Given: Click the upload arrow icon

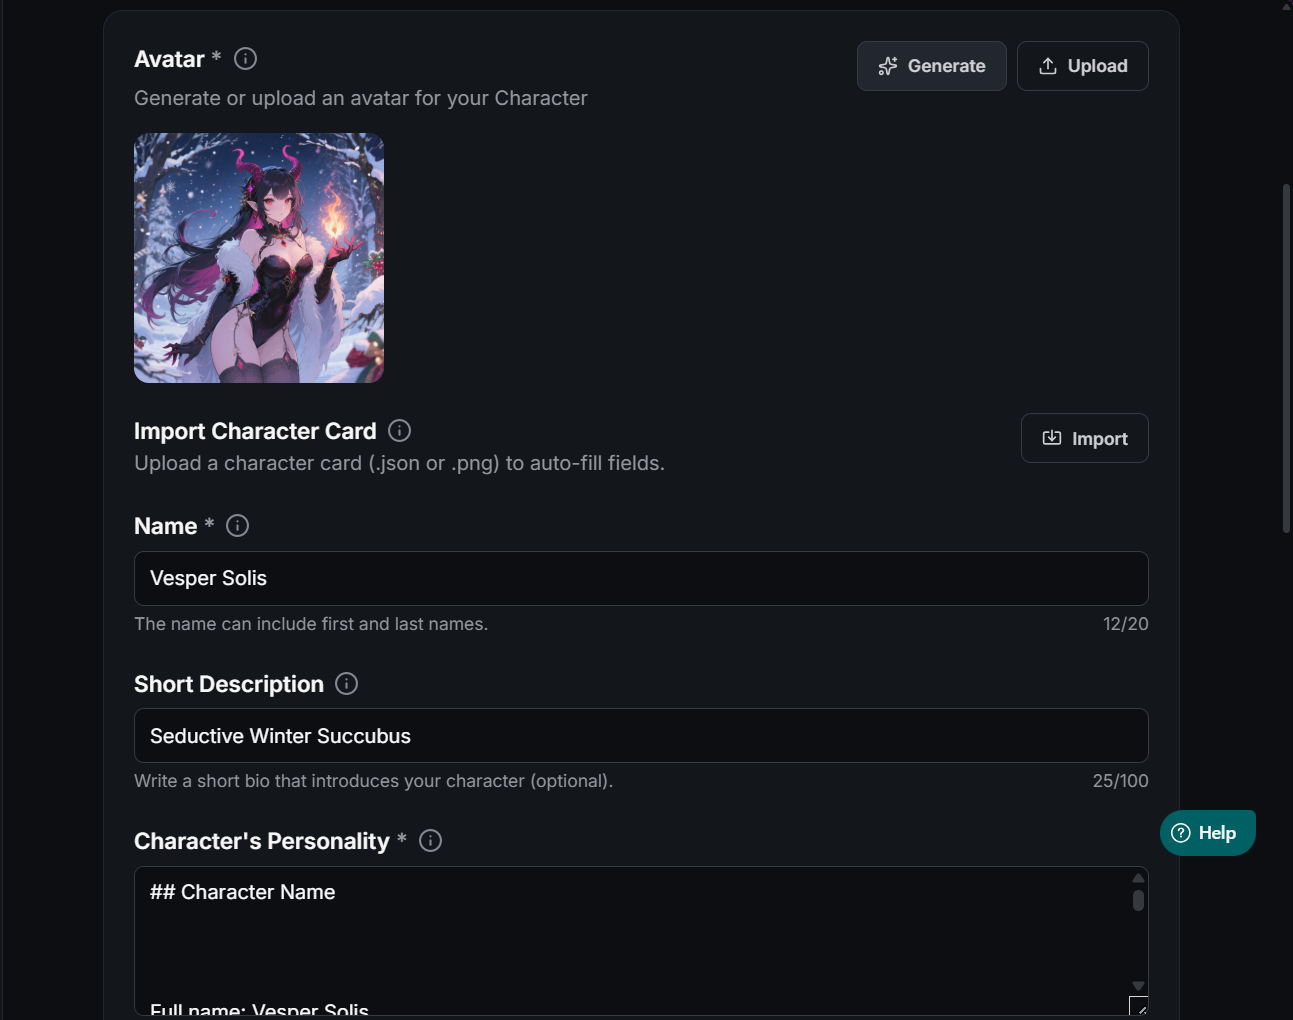Looking at the screenshot, I should point(1048,66).
